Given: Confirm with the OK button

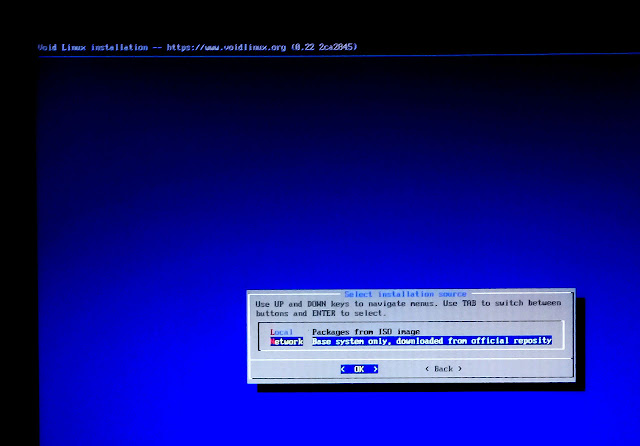Looking at the screenshot, I should click(359, 369).
